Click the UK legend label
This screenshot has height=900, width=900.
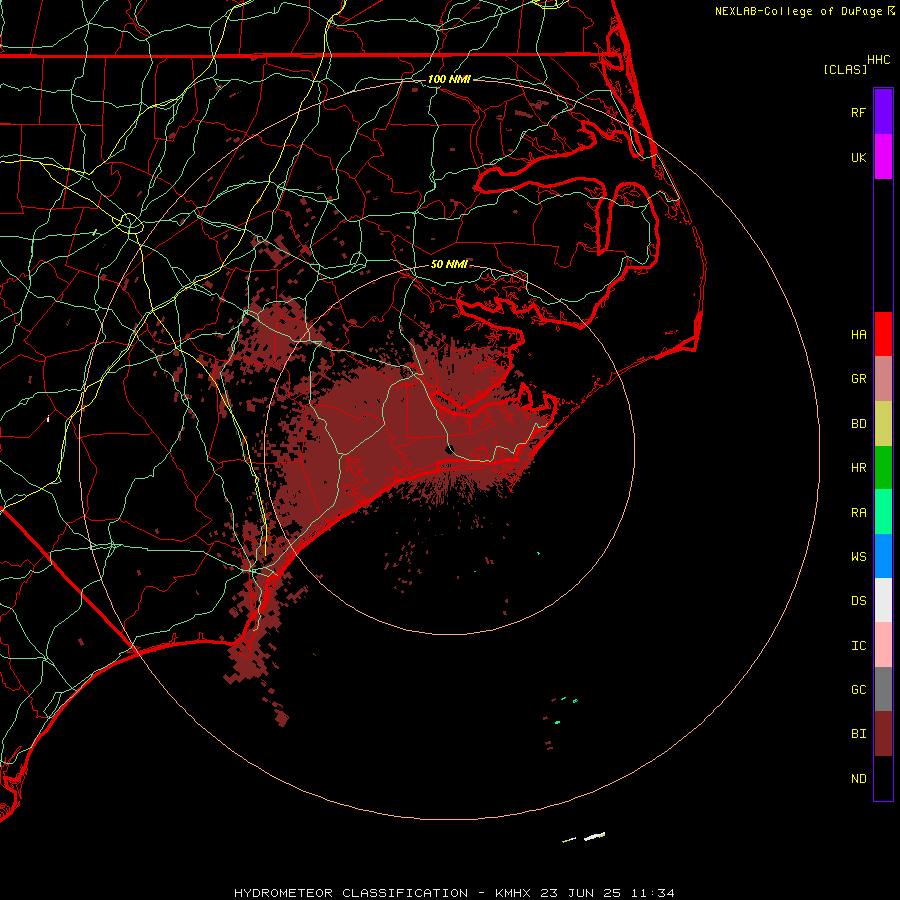coord(858,157)
